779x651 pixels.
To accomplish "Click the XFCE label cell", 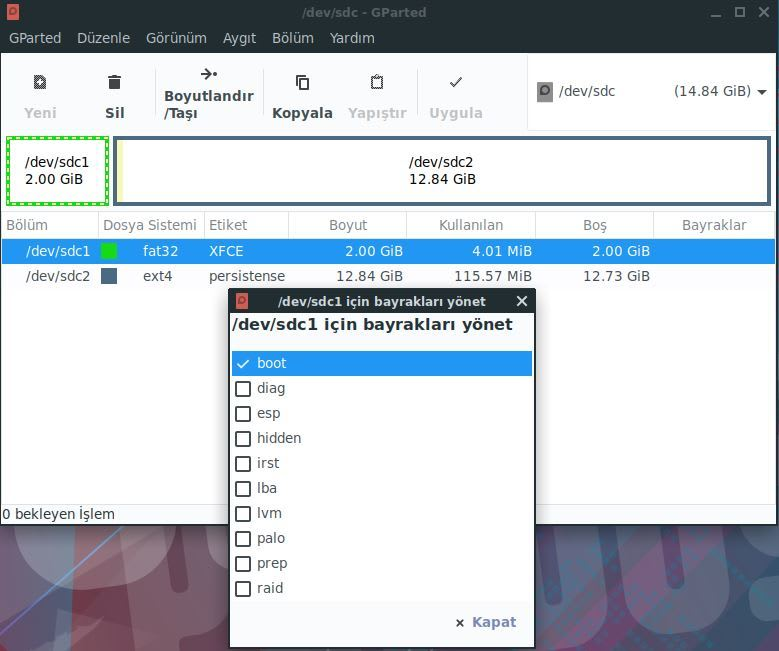I will click(226, 251).
